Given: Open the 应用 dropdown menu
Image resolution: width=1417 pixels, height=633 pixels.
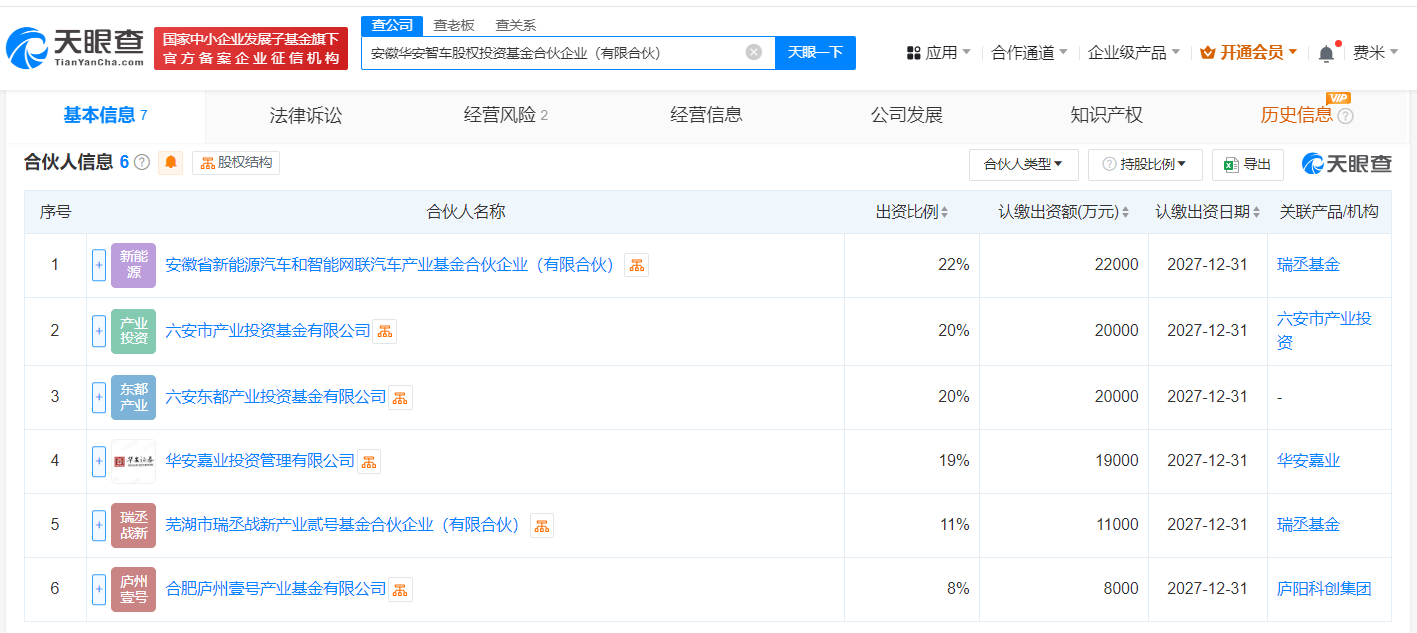Looking at the screenshot, I should (938, 53).
